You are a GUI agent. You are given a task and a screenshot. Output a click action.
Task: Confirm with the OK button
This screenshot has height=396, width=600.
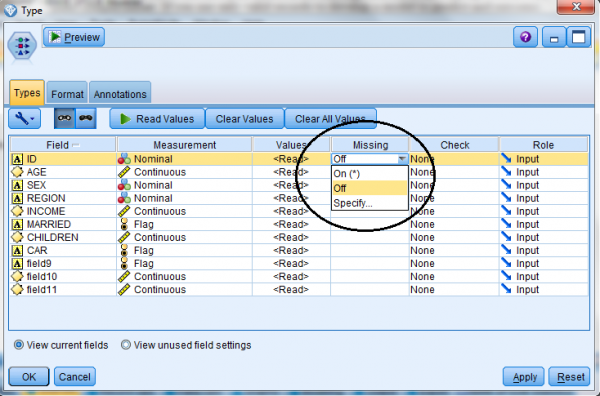coord(29,377)
